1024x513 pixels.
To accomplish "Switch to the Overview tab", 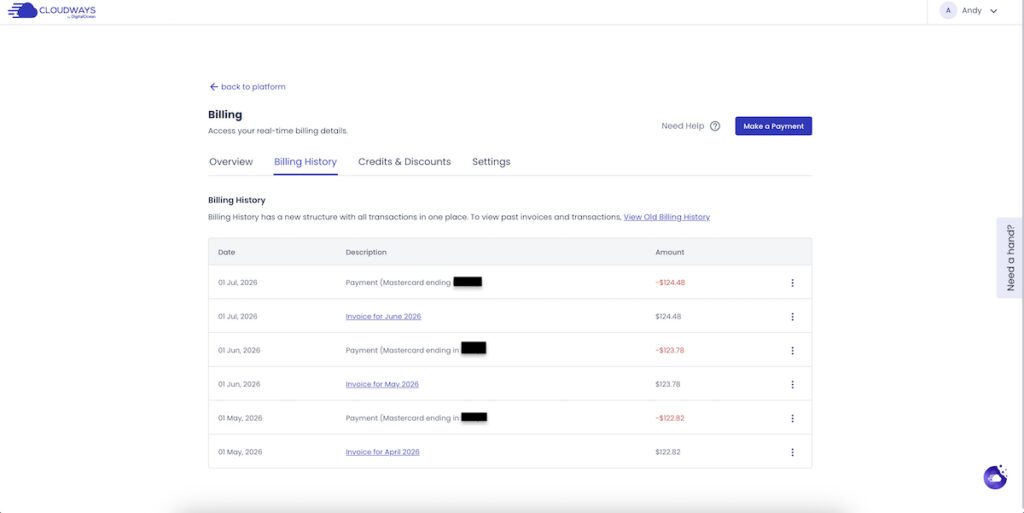I will tap(231, 162).
